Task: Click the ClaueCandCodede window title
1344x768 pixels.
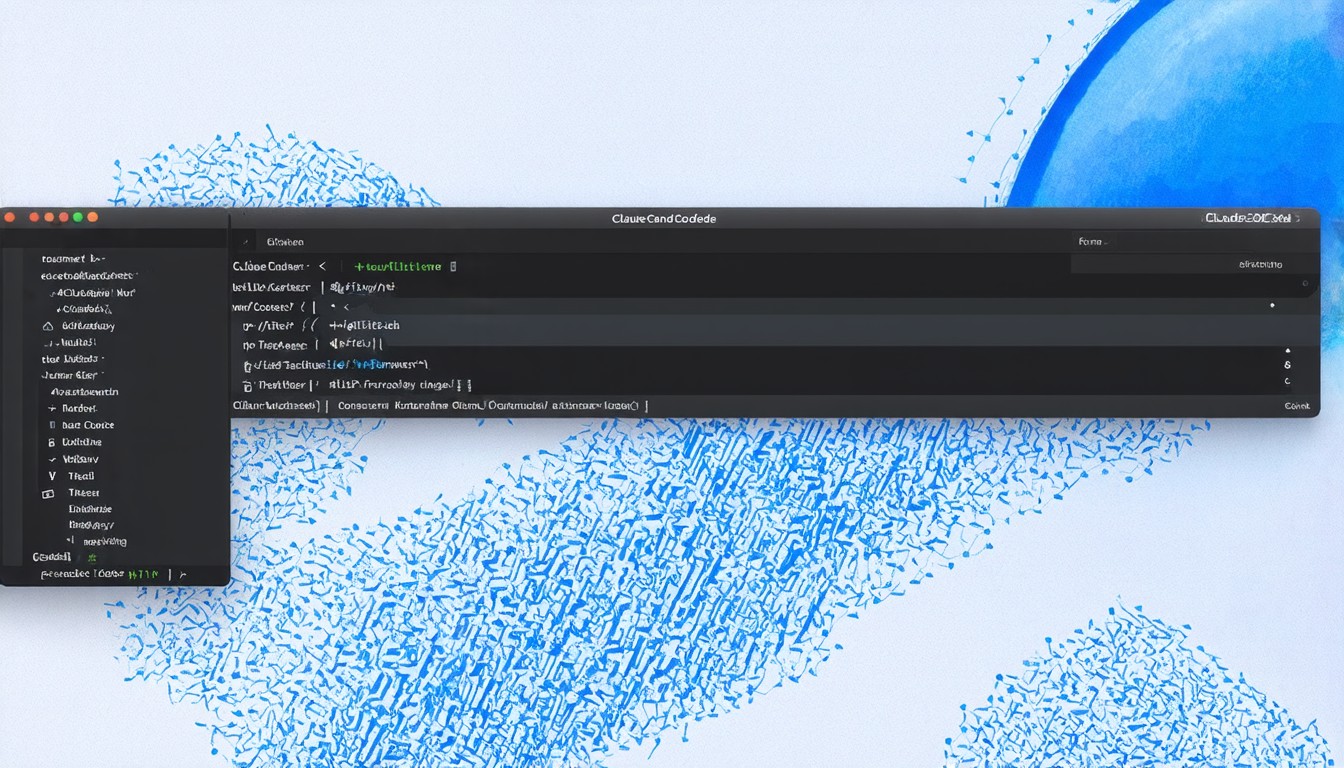Action: tap(664, 218)
